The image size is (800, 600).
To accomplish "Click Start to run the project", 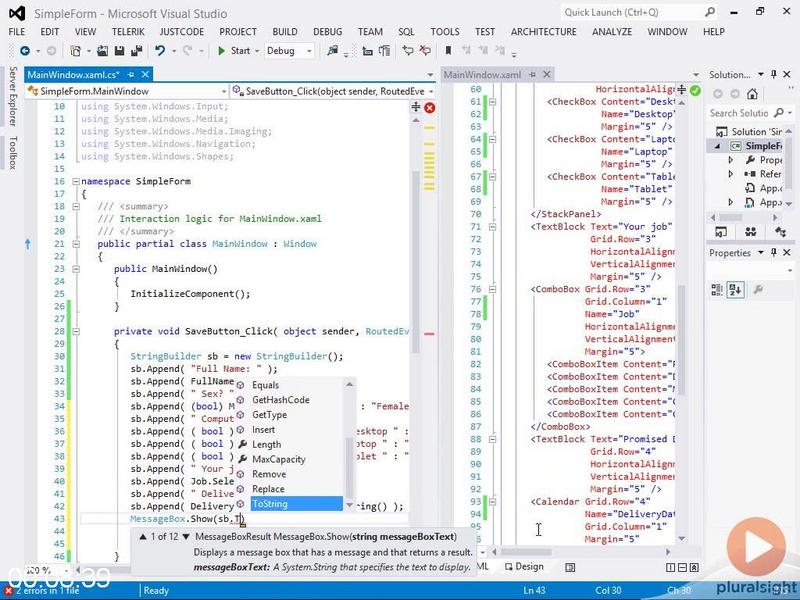I will 234,51.
